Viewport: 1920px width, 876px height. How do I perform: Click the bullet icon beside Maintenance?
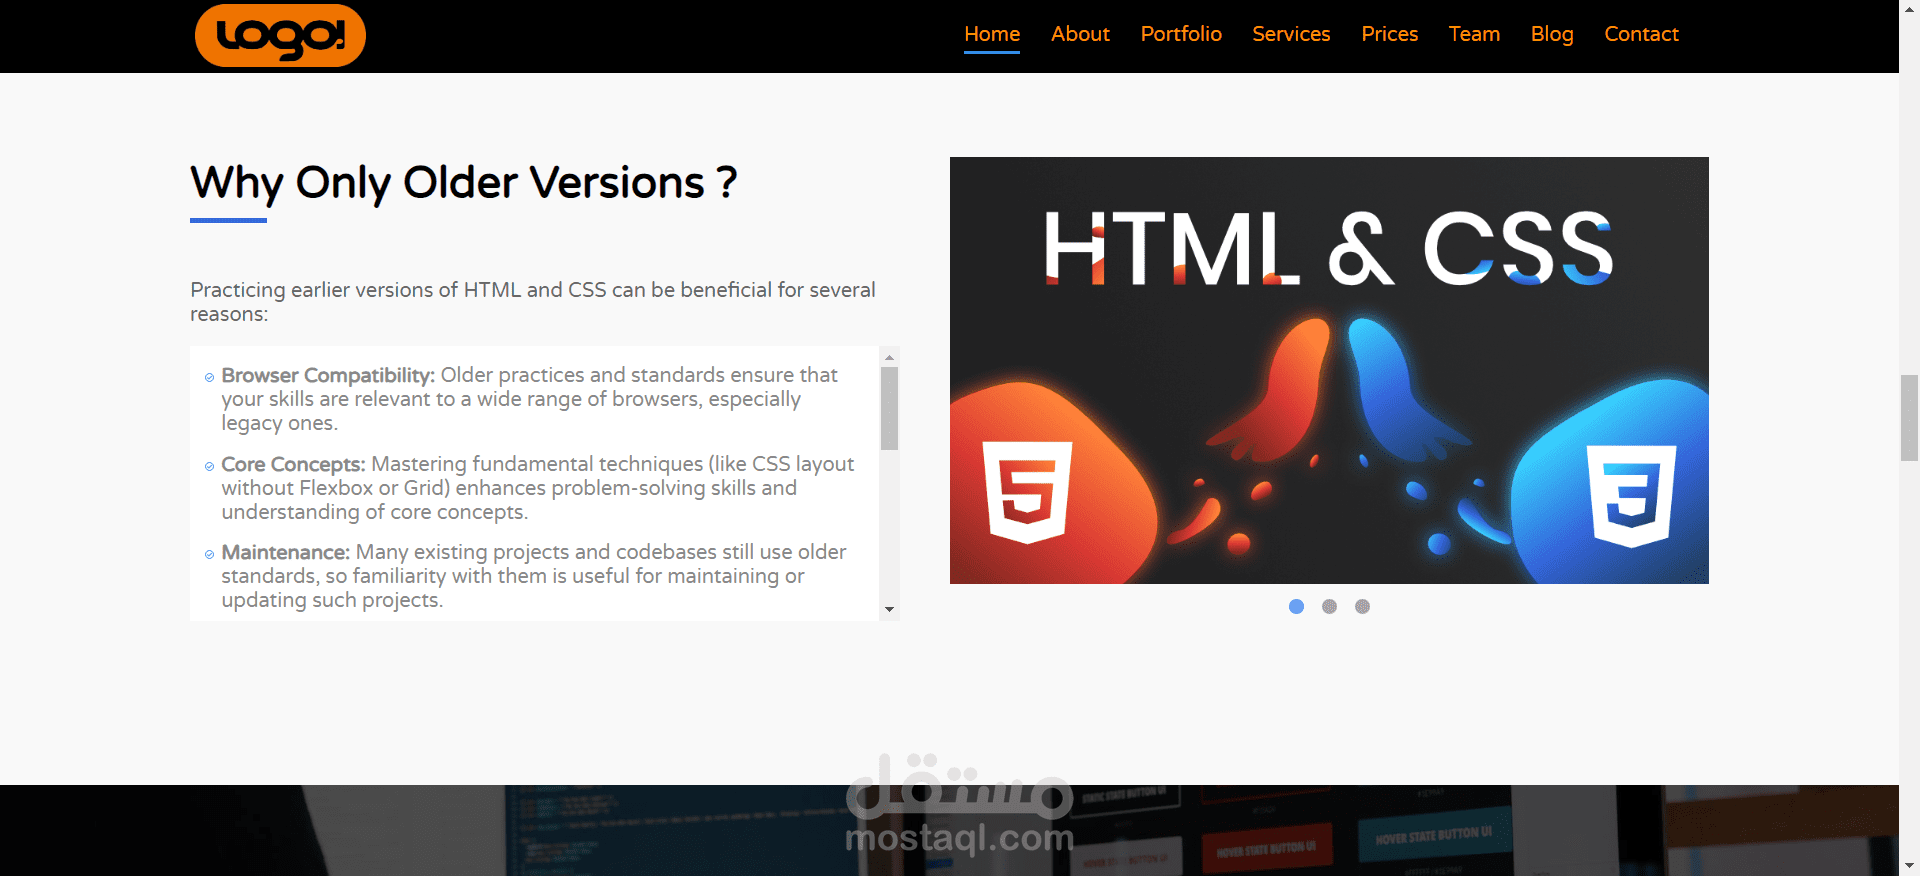pyautogui.click(x=209, y=554)
